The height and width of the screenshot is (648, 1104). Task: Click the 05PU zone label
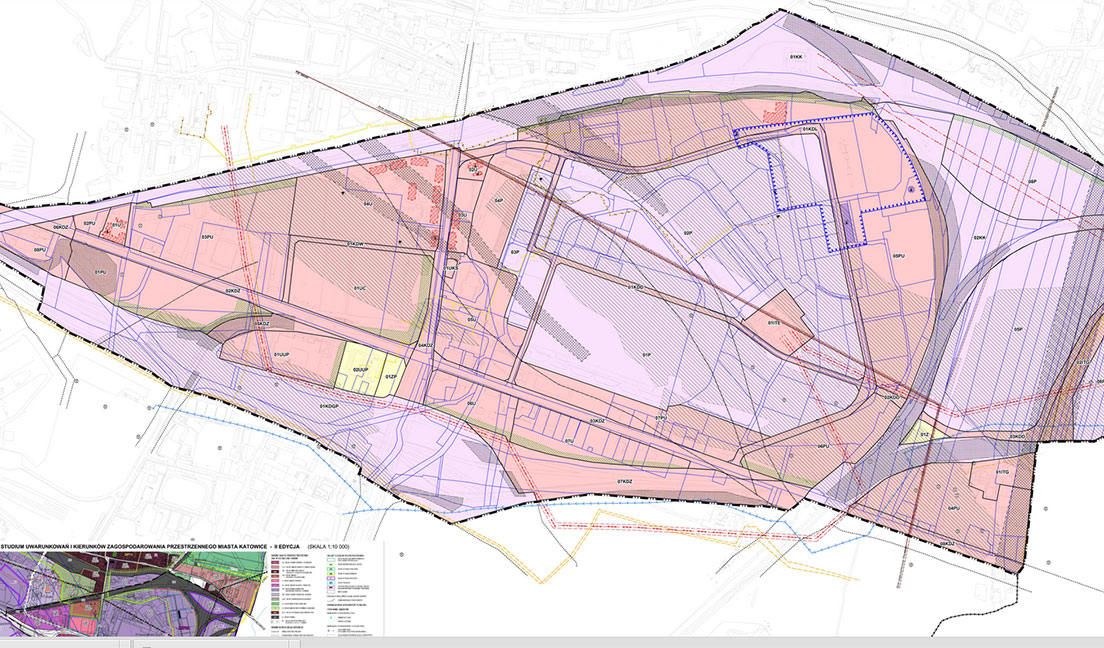(897, 256)
